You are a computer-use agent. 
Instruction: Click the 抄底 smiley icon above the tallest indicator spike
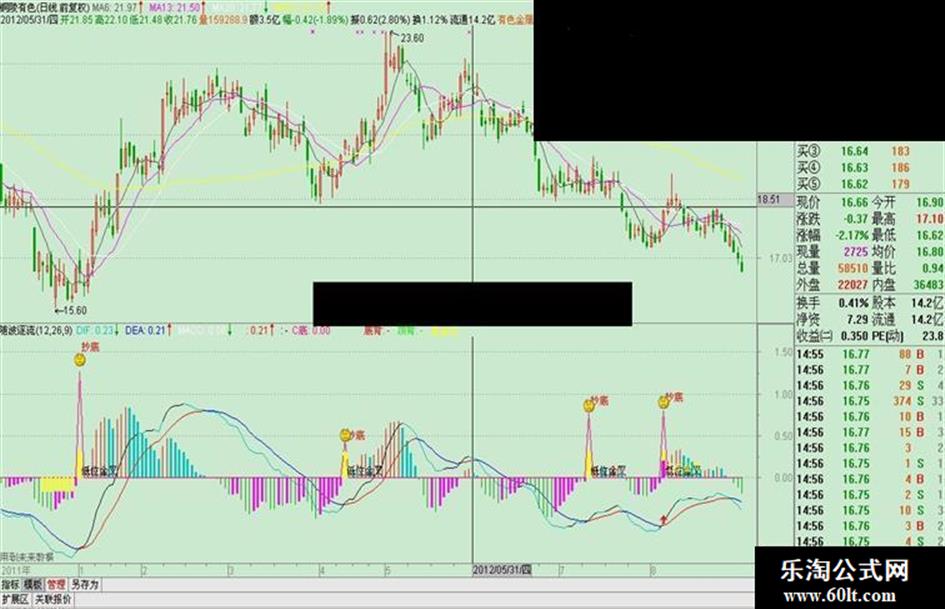point(80,360)
